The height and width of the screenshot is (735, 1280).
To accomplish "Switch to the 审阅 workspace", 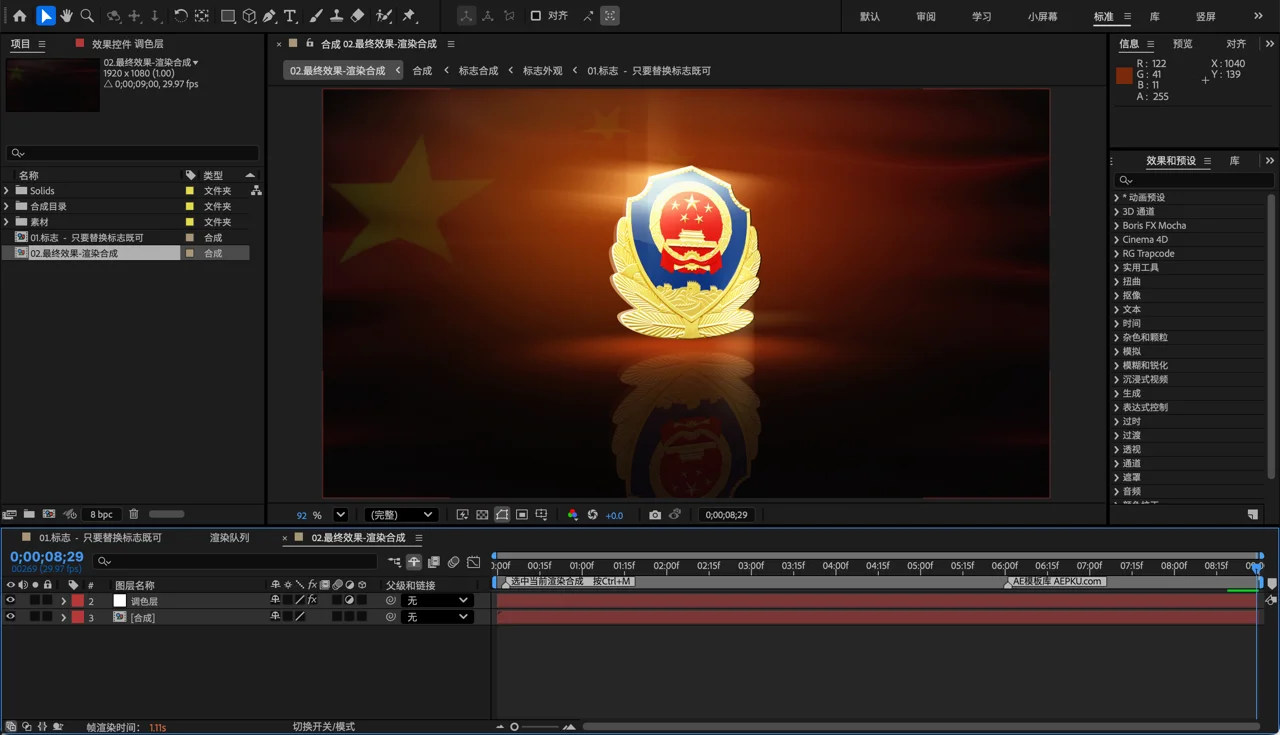I will point(926,17).
